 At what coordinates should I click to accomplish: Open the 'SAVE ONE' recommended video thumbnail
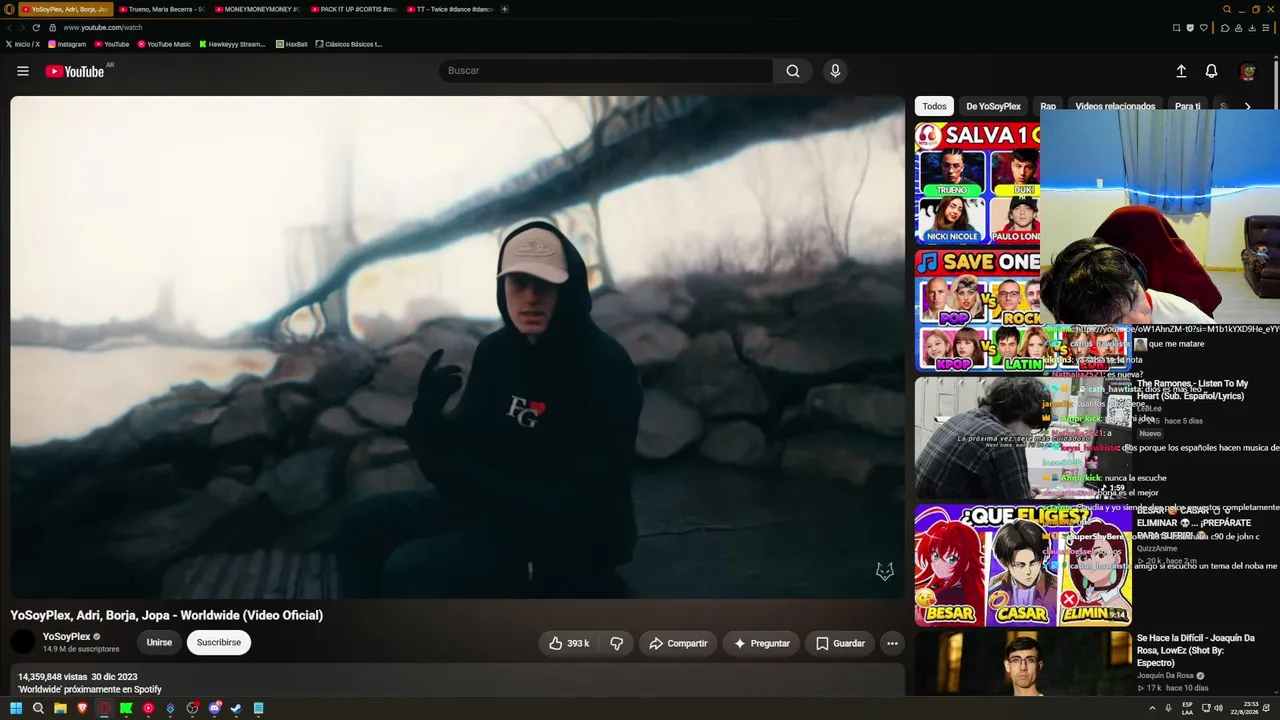click(977, 310)
